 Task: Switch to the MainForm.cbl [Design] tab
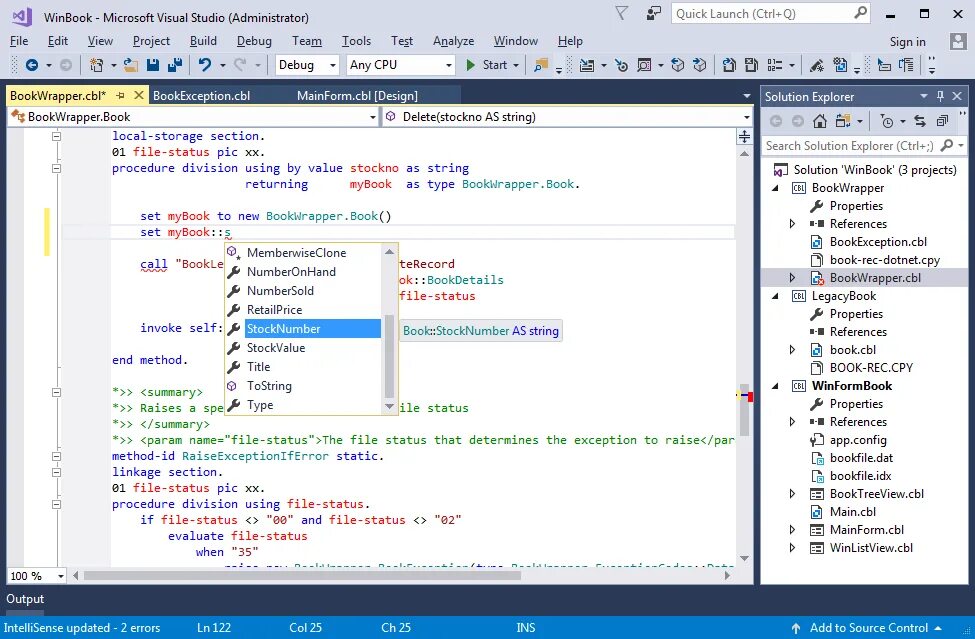click(x=358, y=96)
